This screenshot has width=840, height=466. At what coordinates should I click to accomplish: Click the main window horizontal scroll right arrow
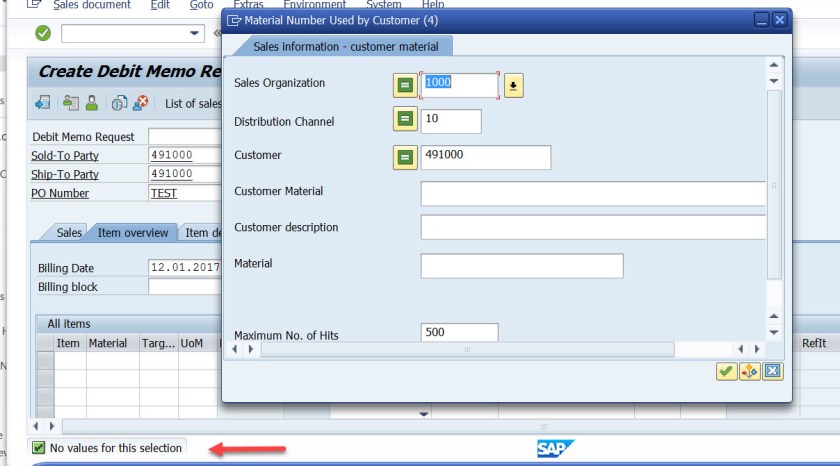coord(52,426)
